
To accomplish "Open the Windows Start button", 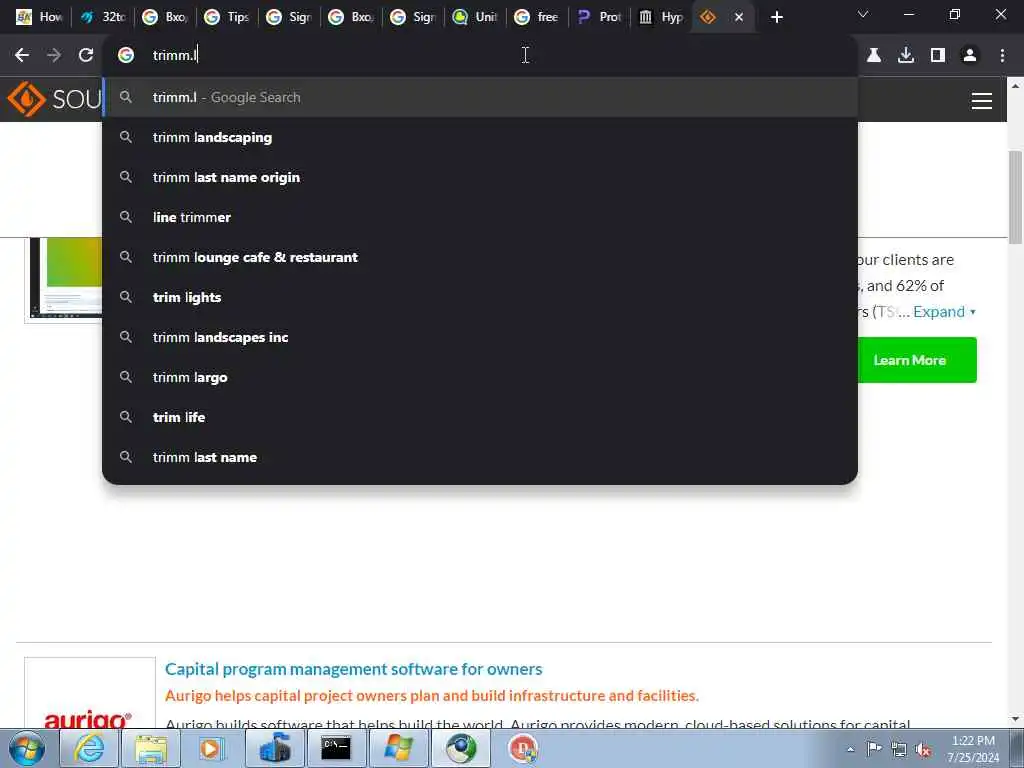I will click(x=27, y=748).
